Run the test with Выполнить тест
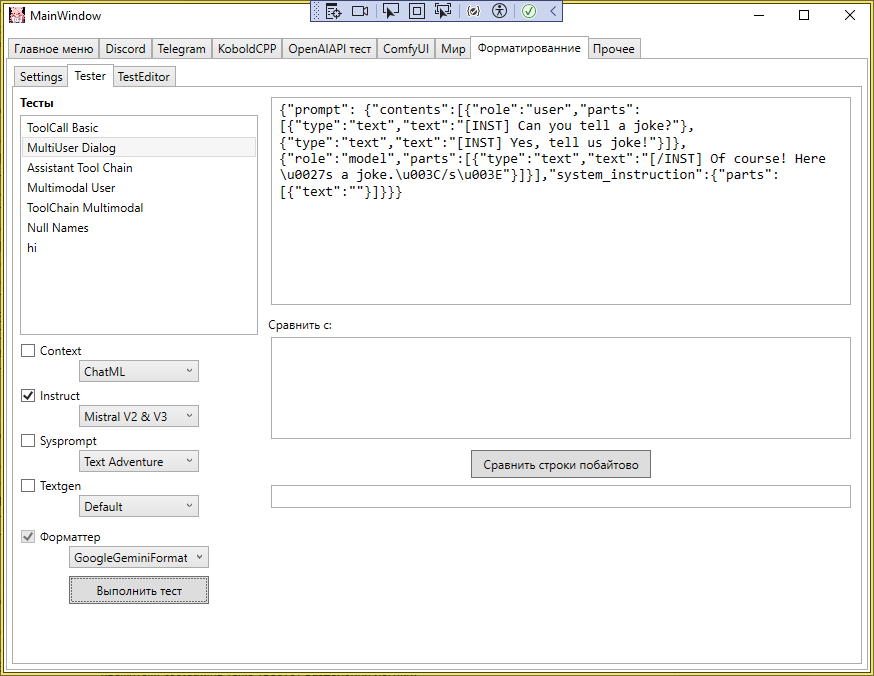 pos(139,590)
